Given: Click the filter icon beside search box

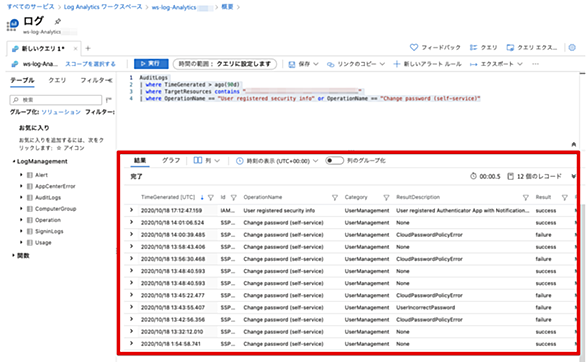Looking at the screenshot, I should [x=108, y=100].
